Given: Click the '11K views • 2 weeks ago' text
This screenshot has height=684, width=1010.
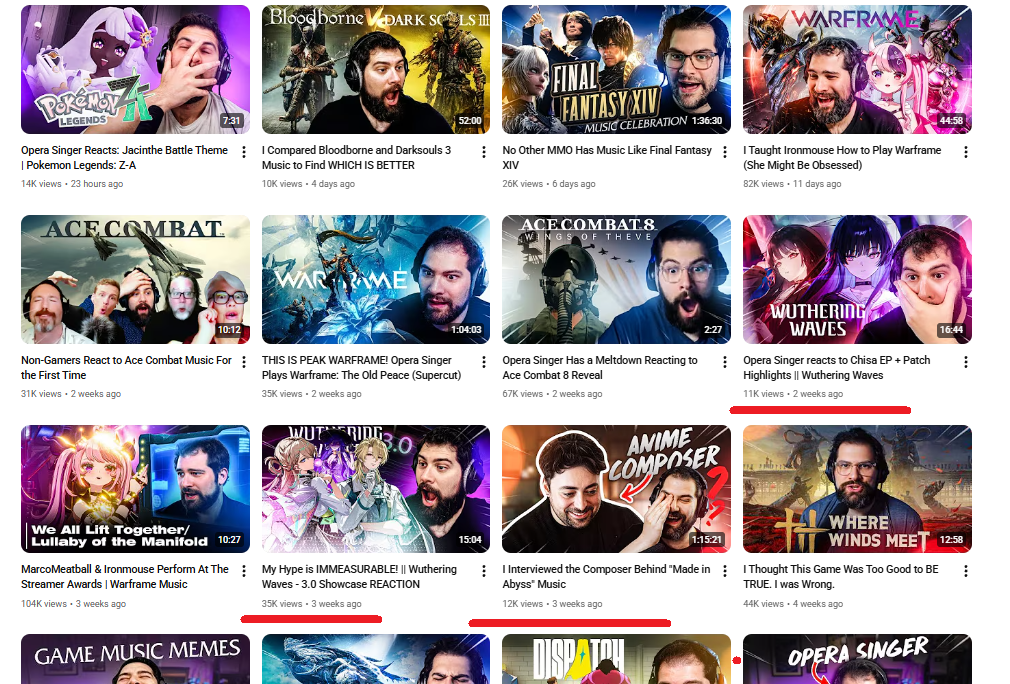Looking at the screenshot, I should point(793,394).
